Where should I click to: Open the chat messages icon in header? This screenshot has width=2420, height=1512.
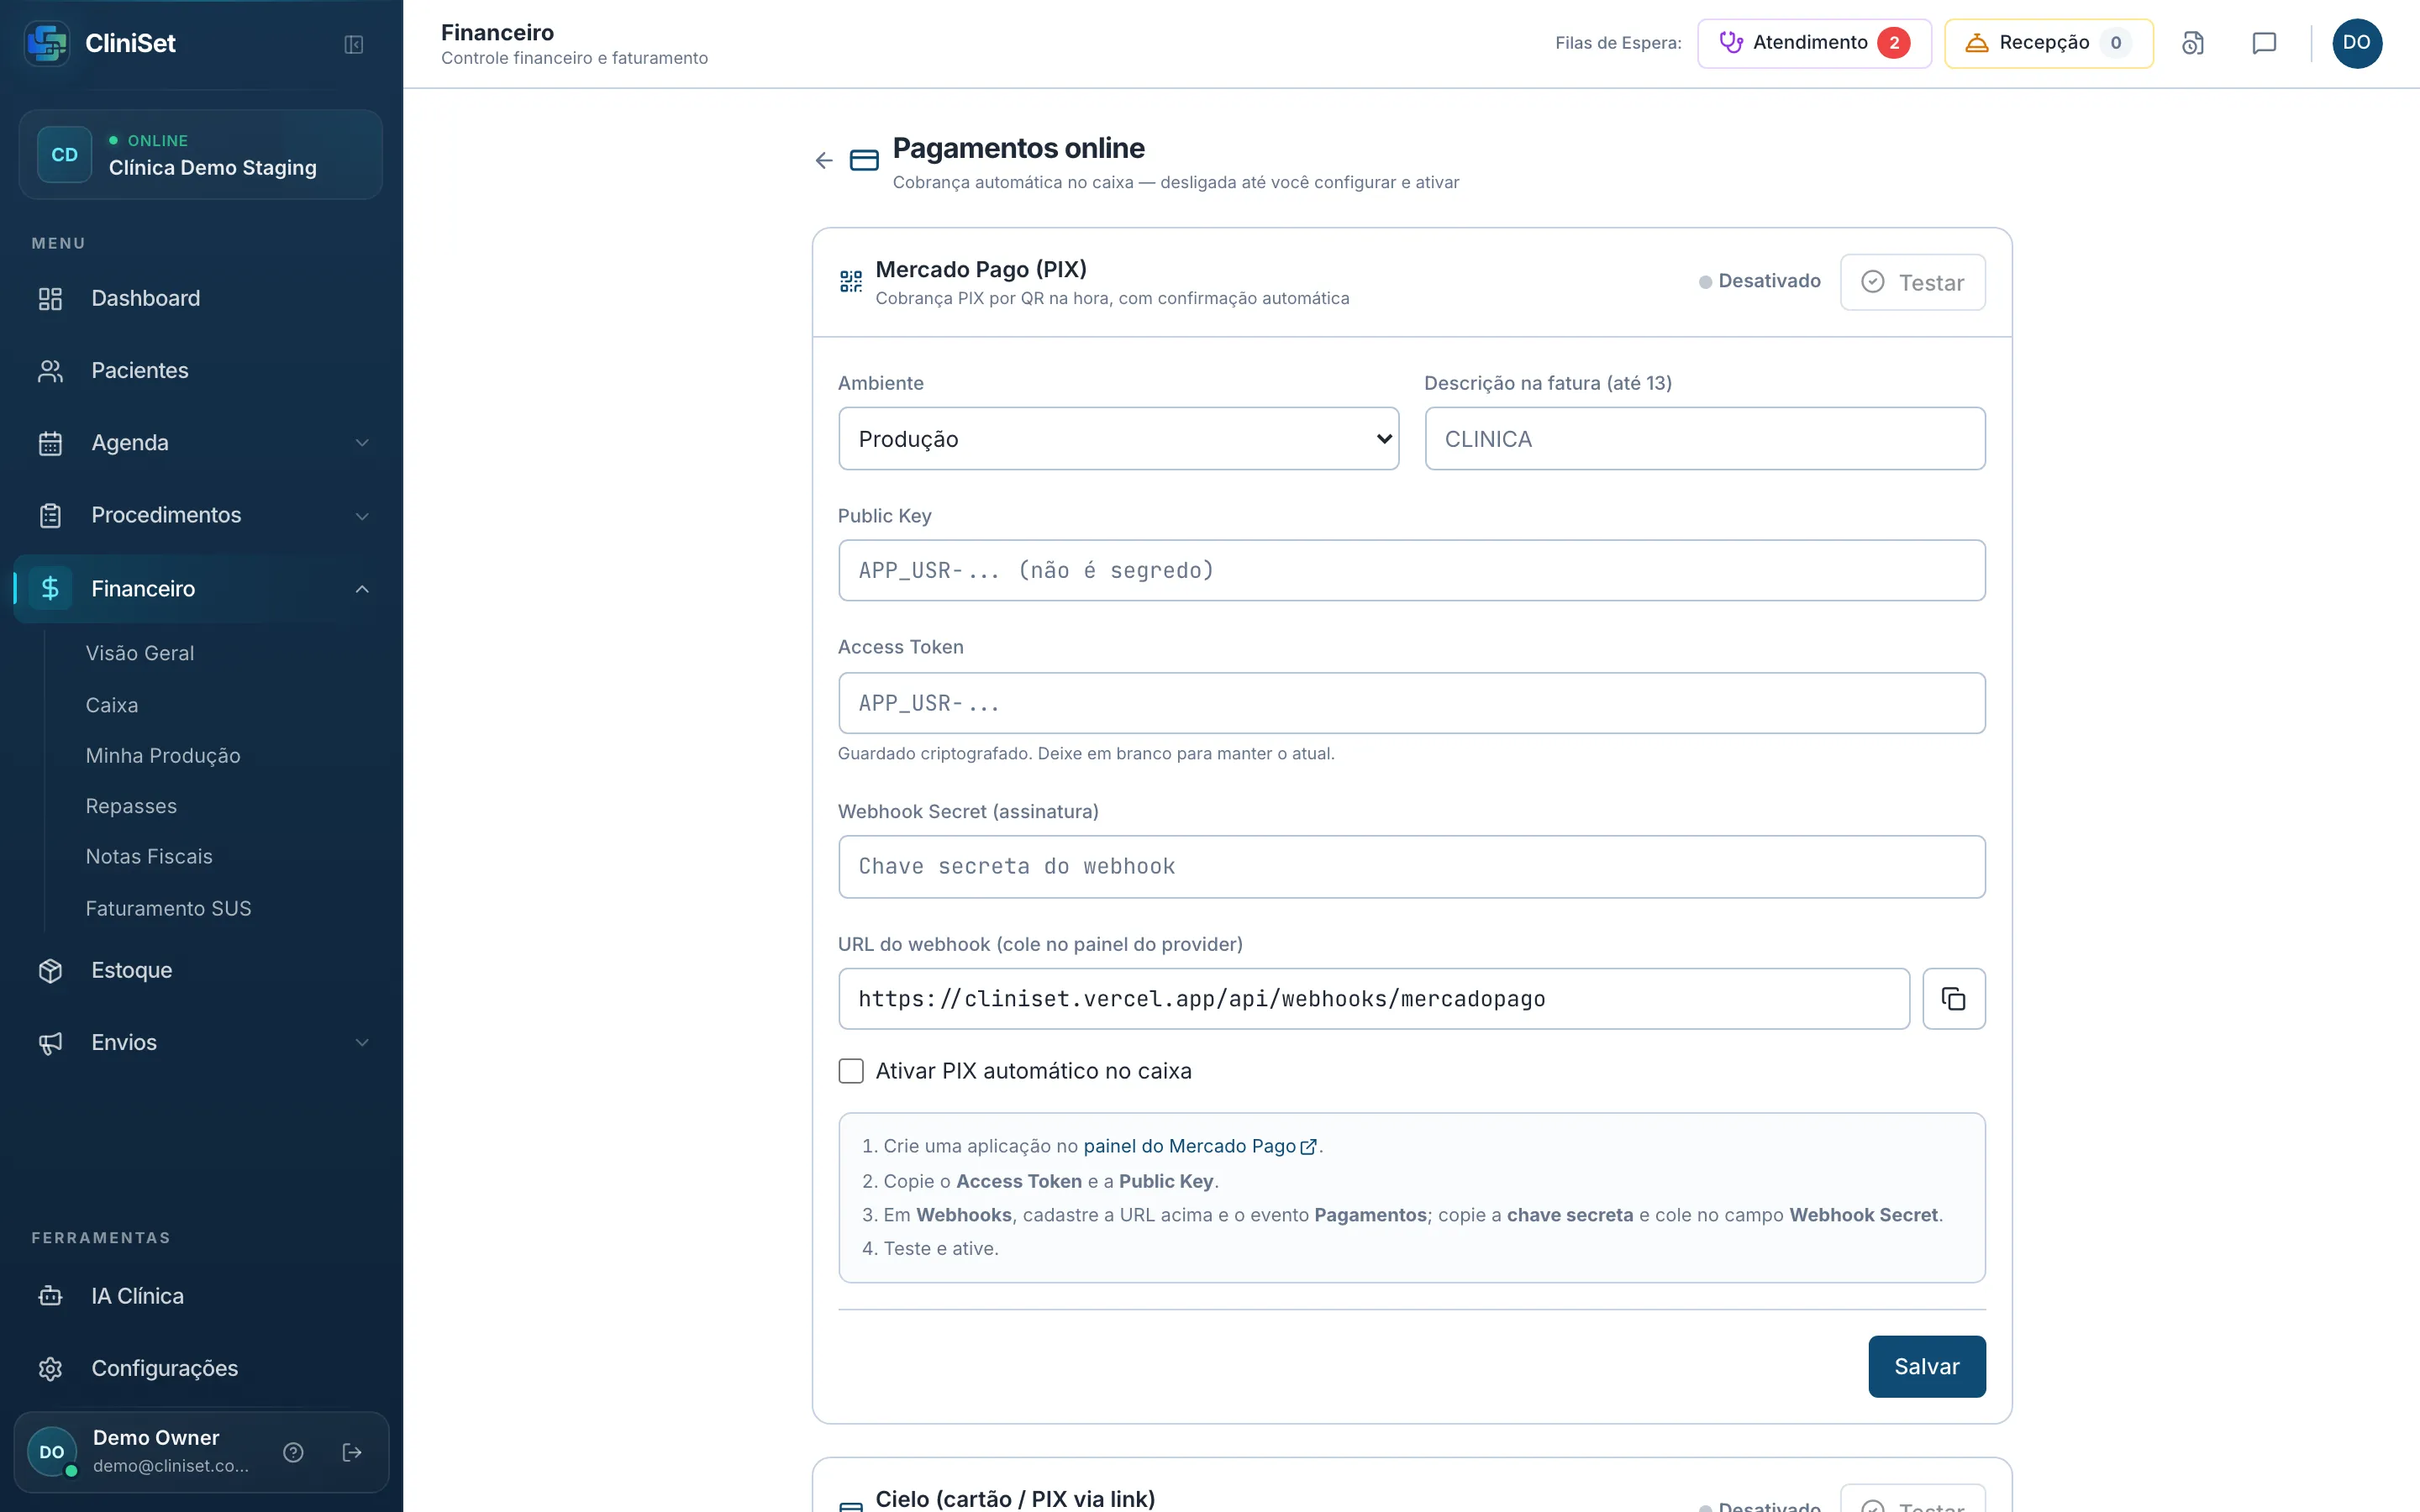click(2264, 43)
